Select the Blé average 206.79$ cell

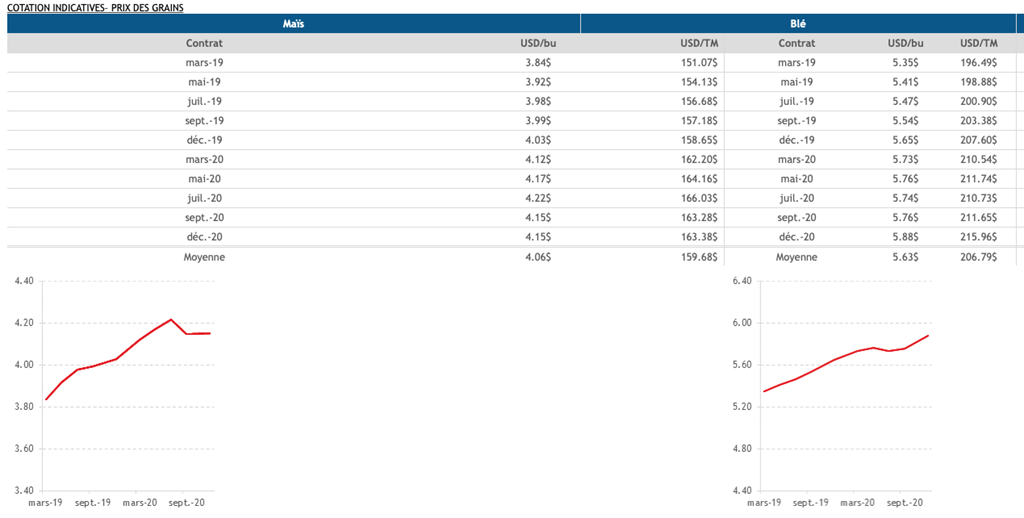coord(978,257)
